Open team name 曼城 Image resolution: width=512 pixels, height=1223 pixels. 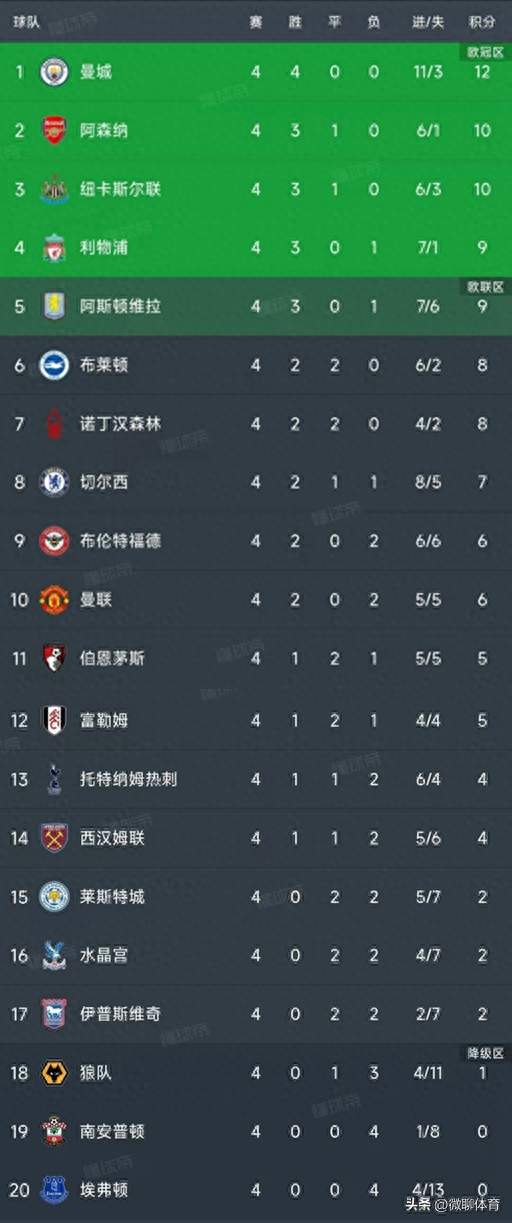coord(97,72)
